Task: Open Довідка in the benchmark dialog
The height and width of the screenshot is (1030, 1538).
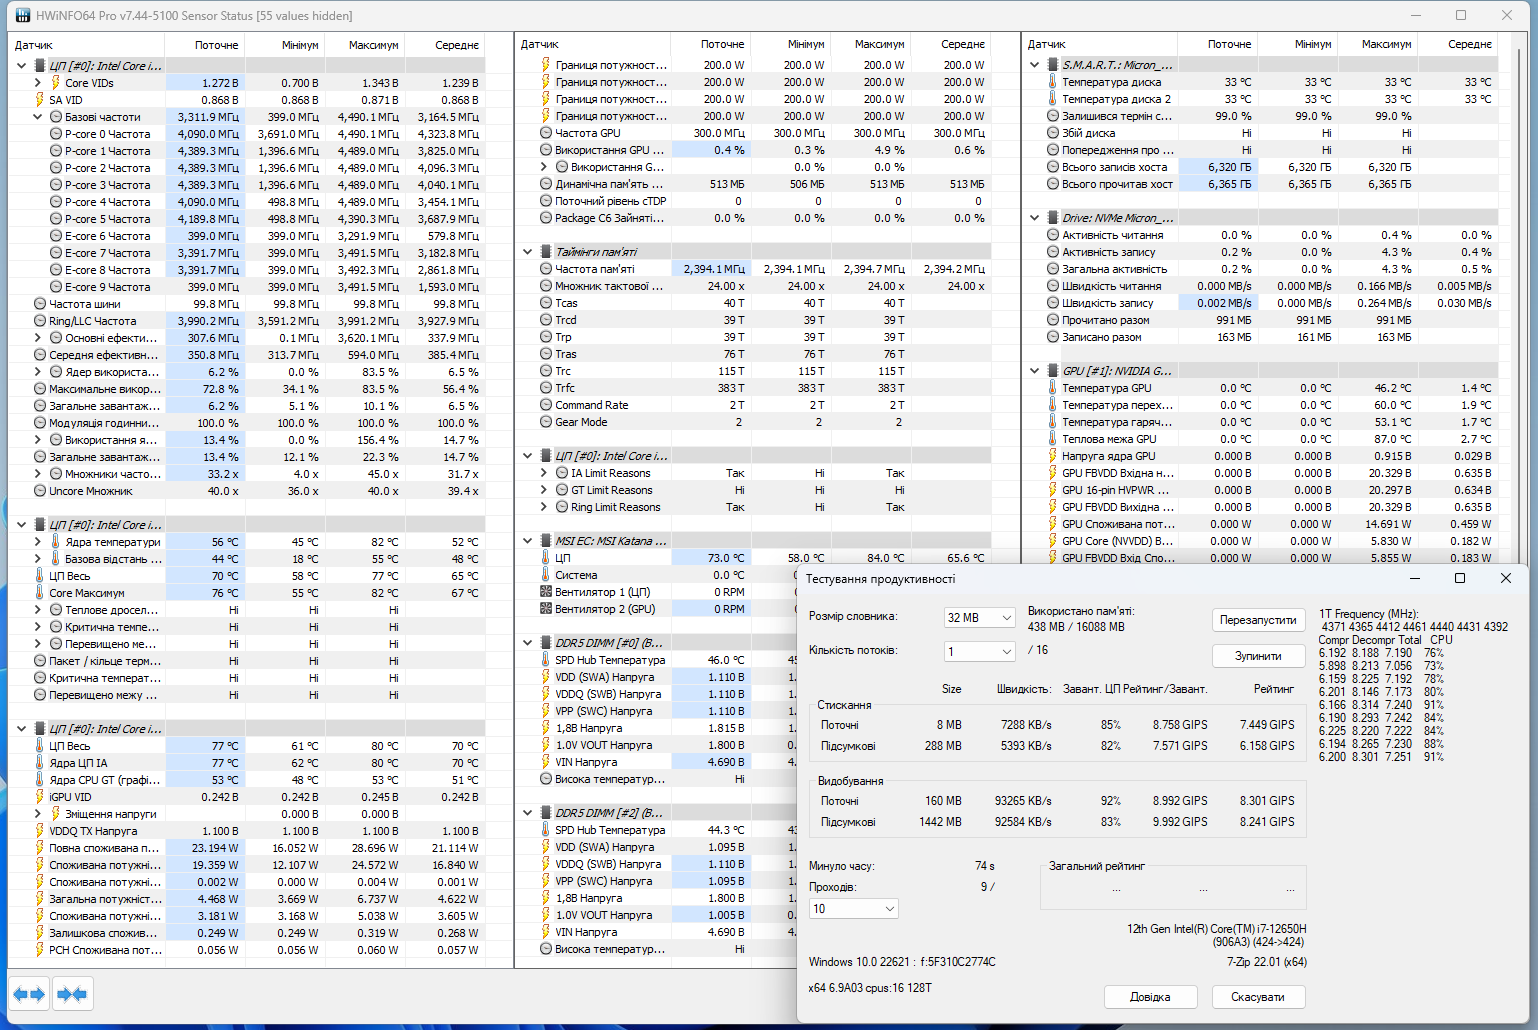Action: (1150, 997)
